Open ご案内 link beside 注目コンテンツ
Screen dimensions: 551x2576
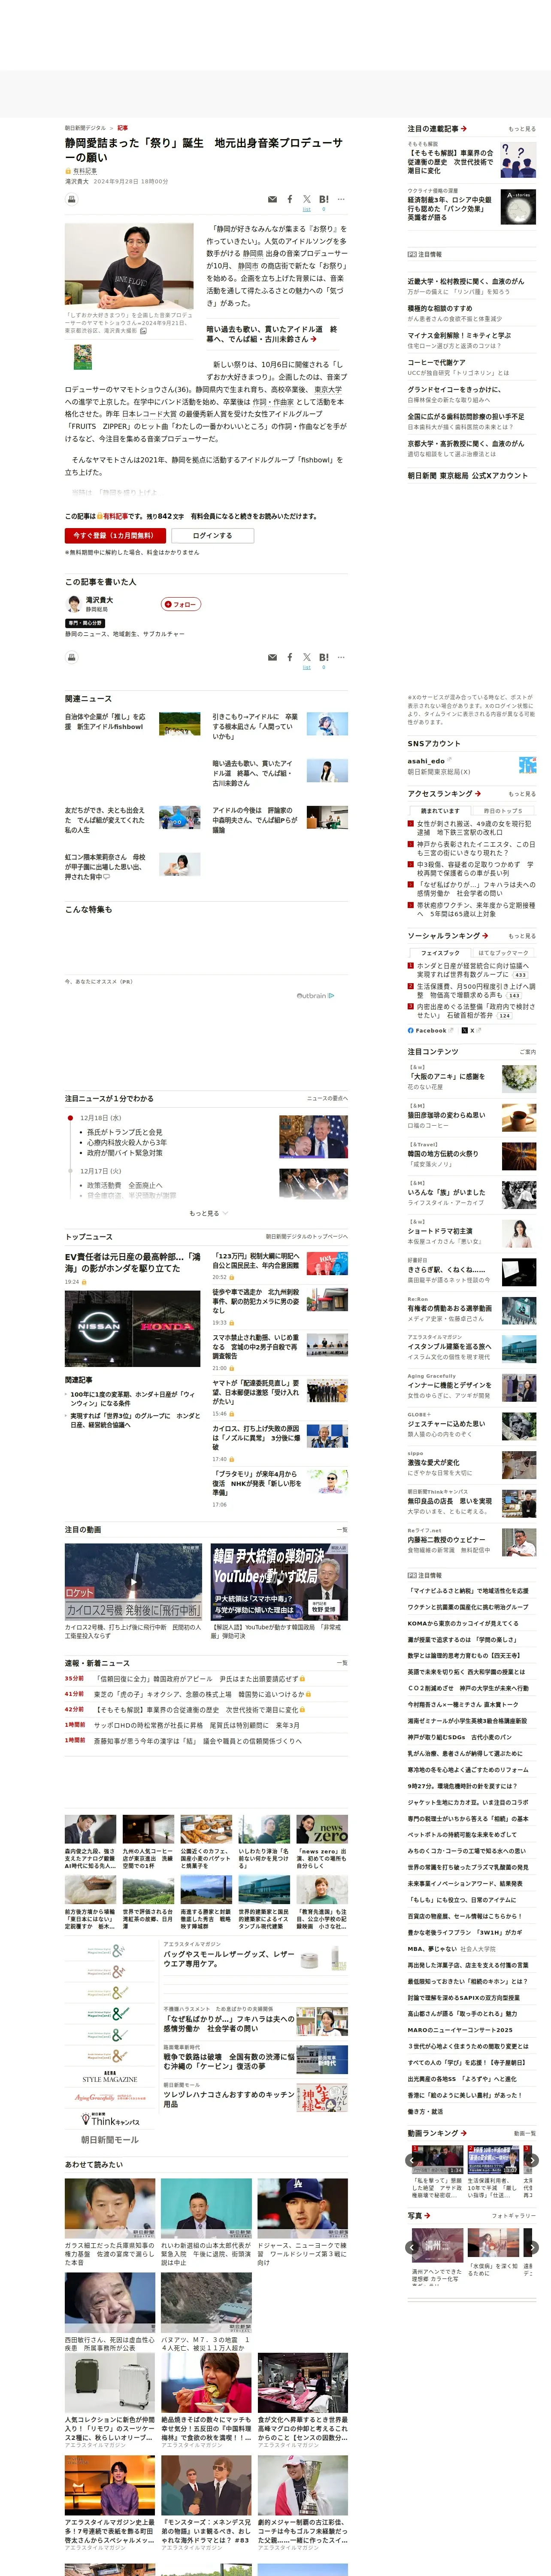pyautogui.click(x=528, y=1052)
